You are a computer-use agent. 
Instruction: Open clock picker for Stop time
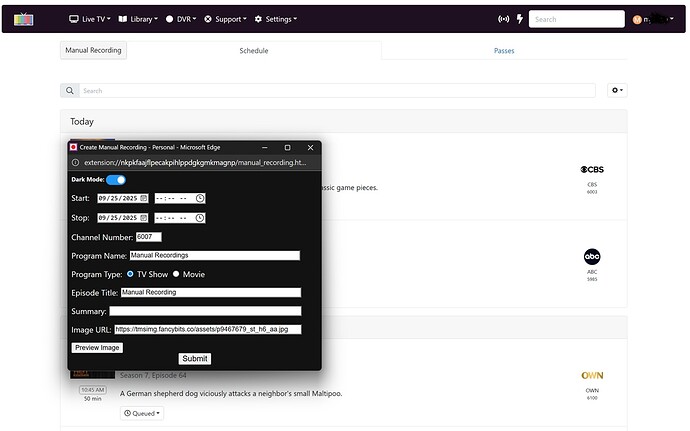coord(200,218)
